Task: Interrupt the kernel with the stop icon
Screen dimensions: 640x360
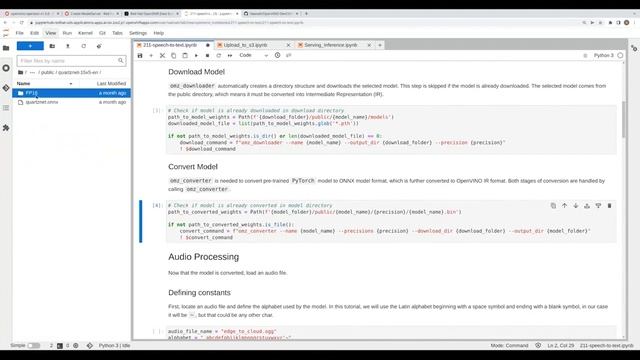Action: (x=207, y=56)
